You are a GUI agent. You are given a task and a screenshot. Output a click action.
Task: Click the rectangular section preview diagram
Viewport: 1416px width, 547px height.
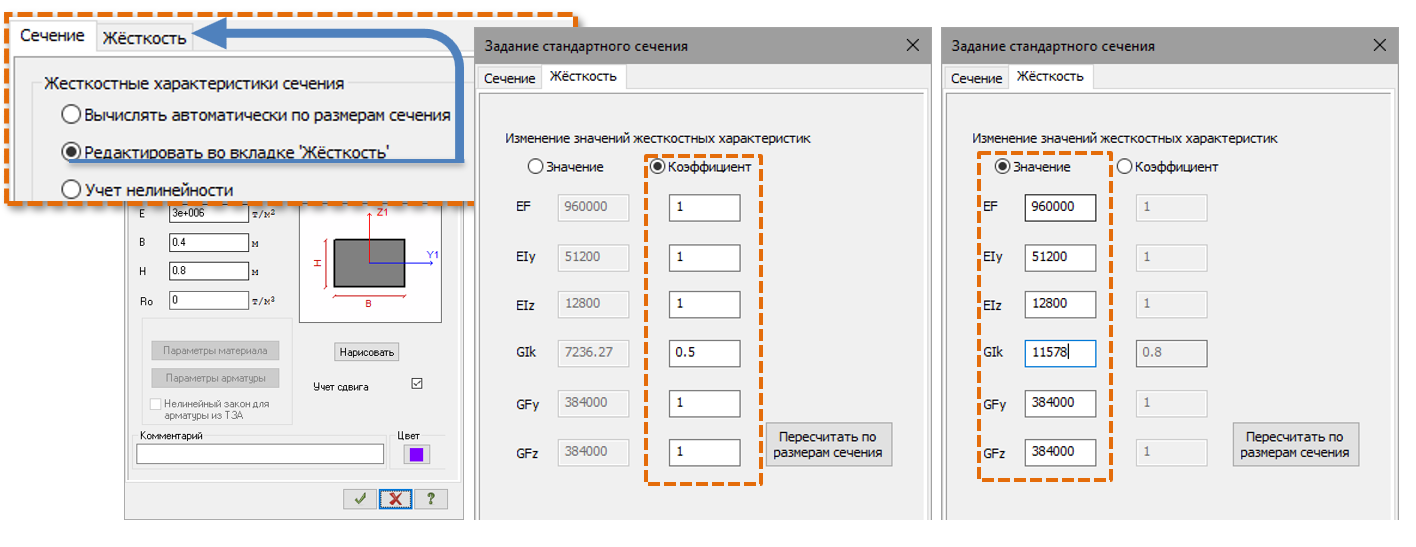pyautogui.click(x=369, y=264)
